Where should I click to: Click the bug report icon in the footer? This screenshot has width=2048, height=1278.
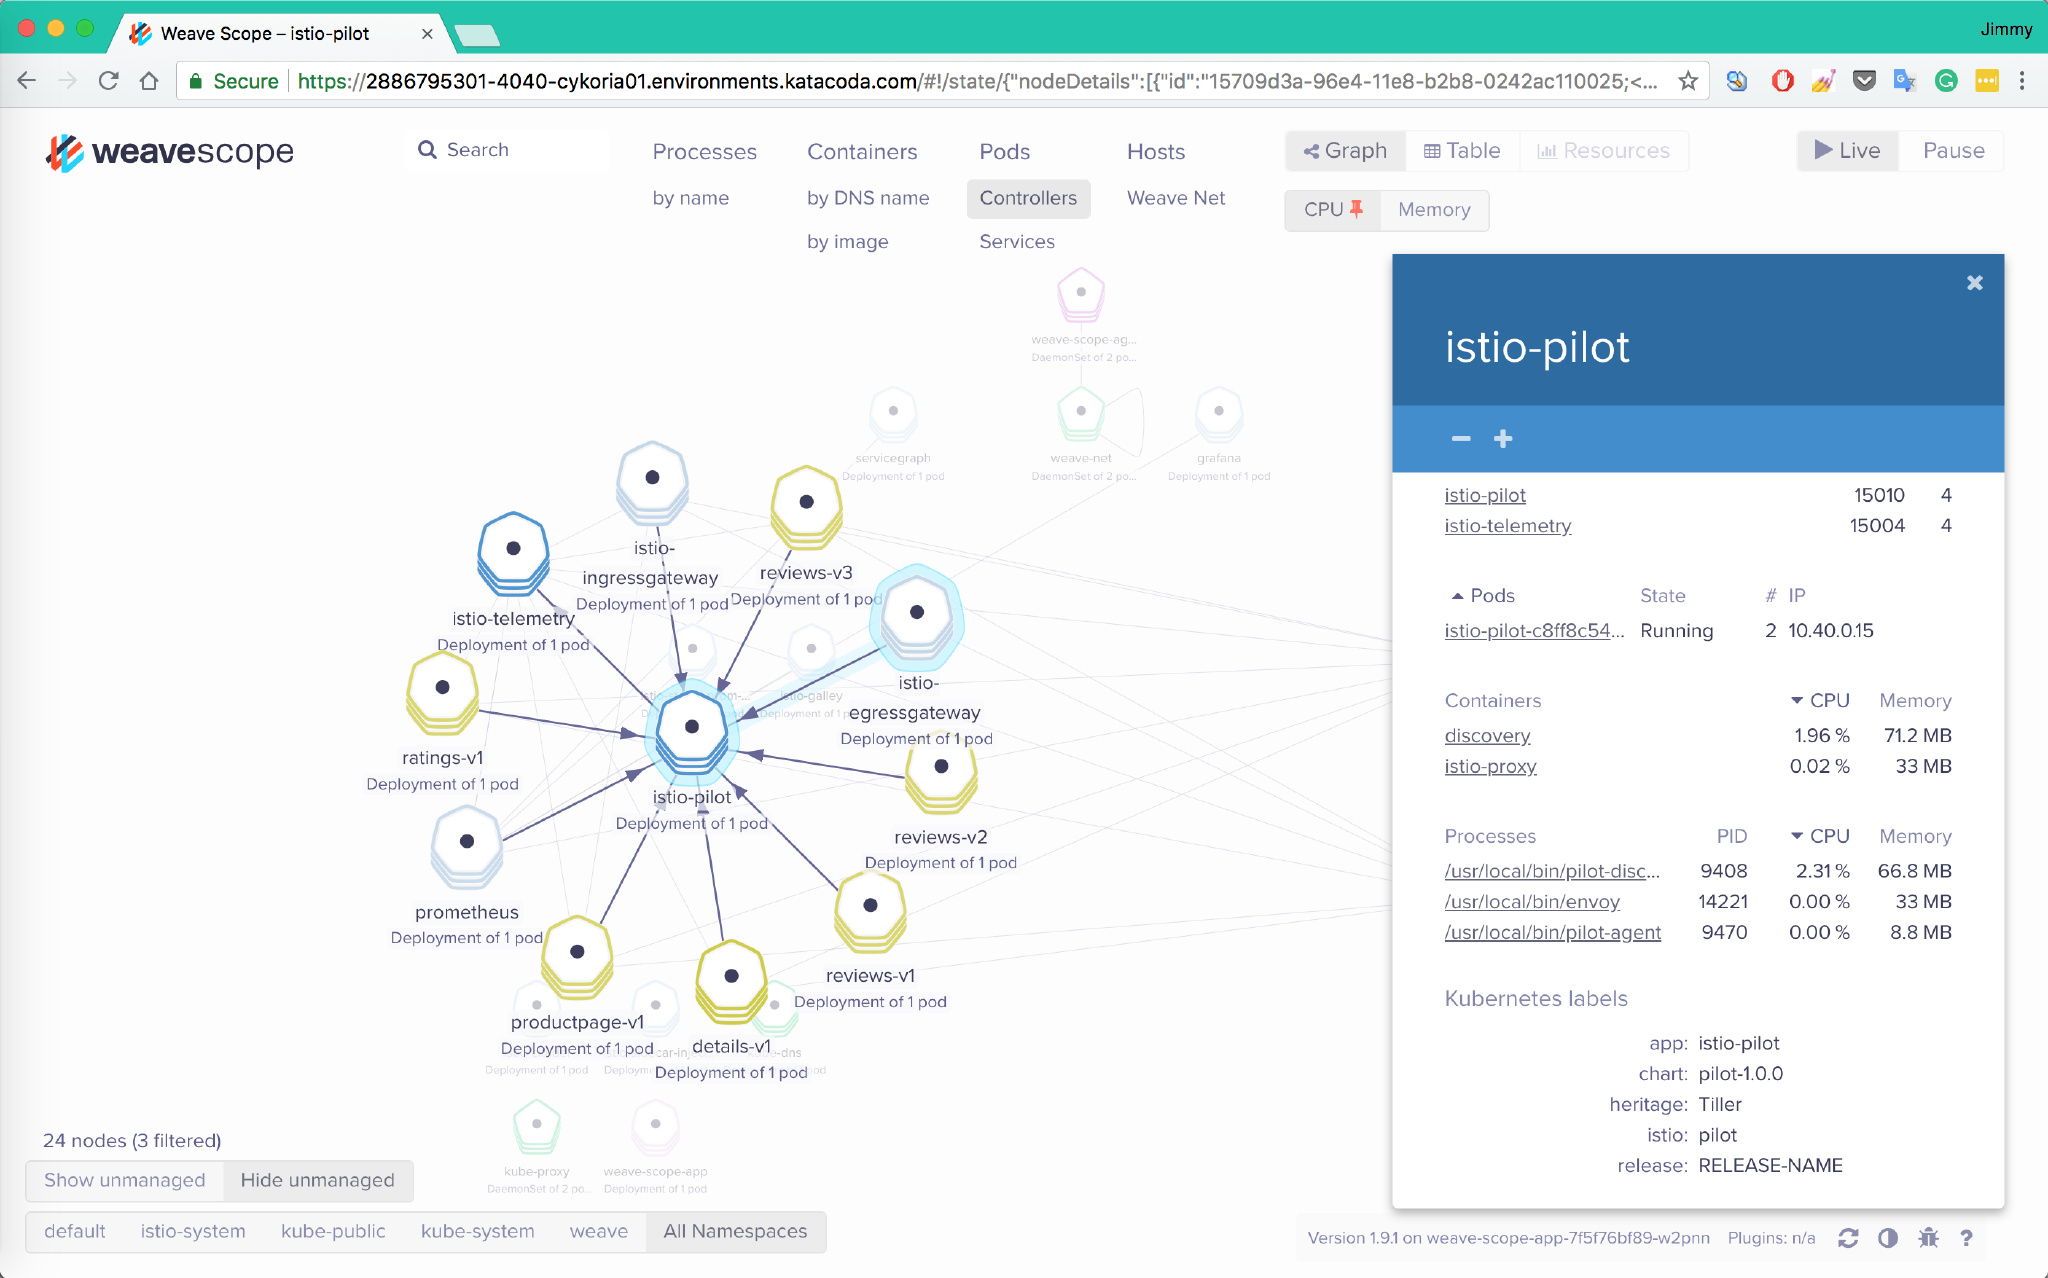[1928, 1238]
